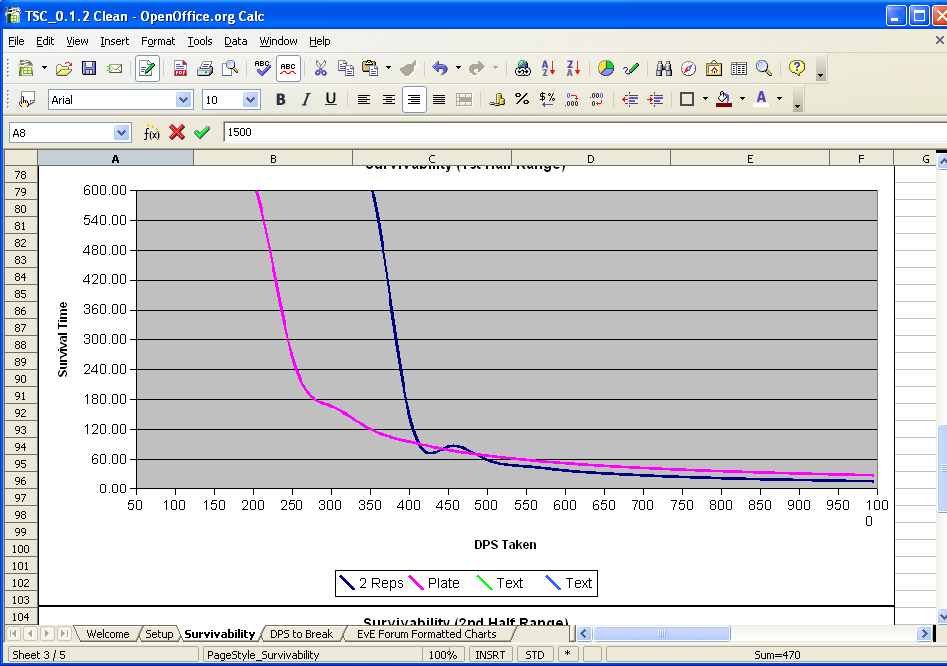Switch to the DPS to Break sheet tab

pos(301,634)
